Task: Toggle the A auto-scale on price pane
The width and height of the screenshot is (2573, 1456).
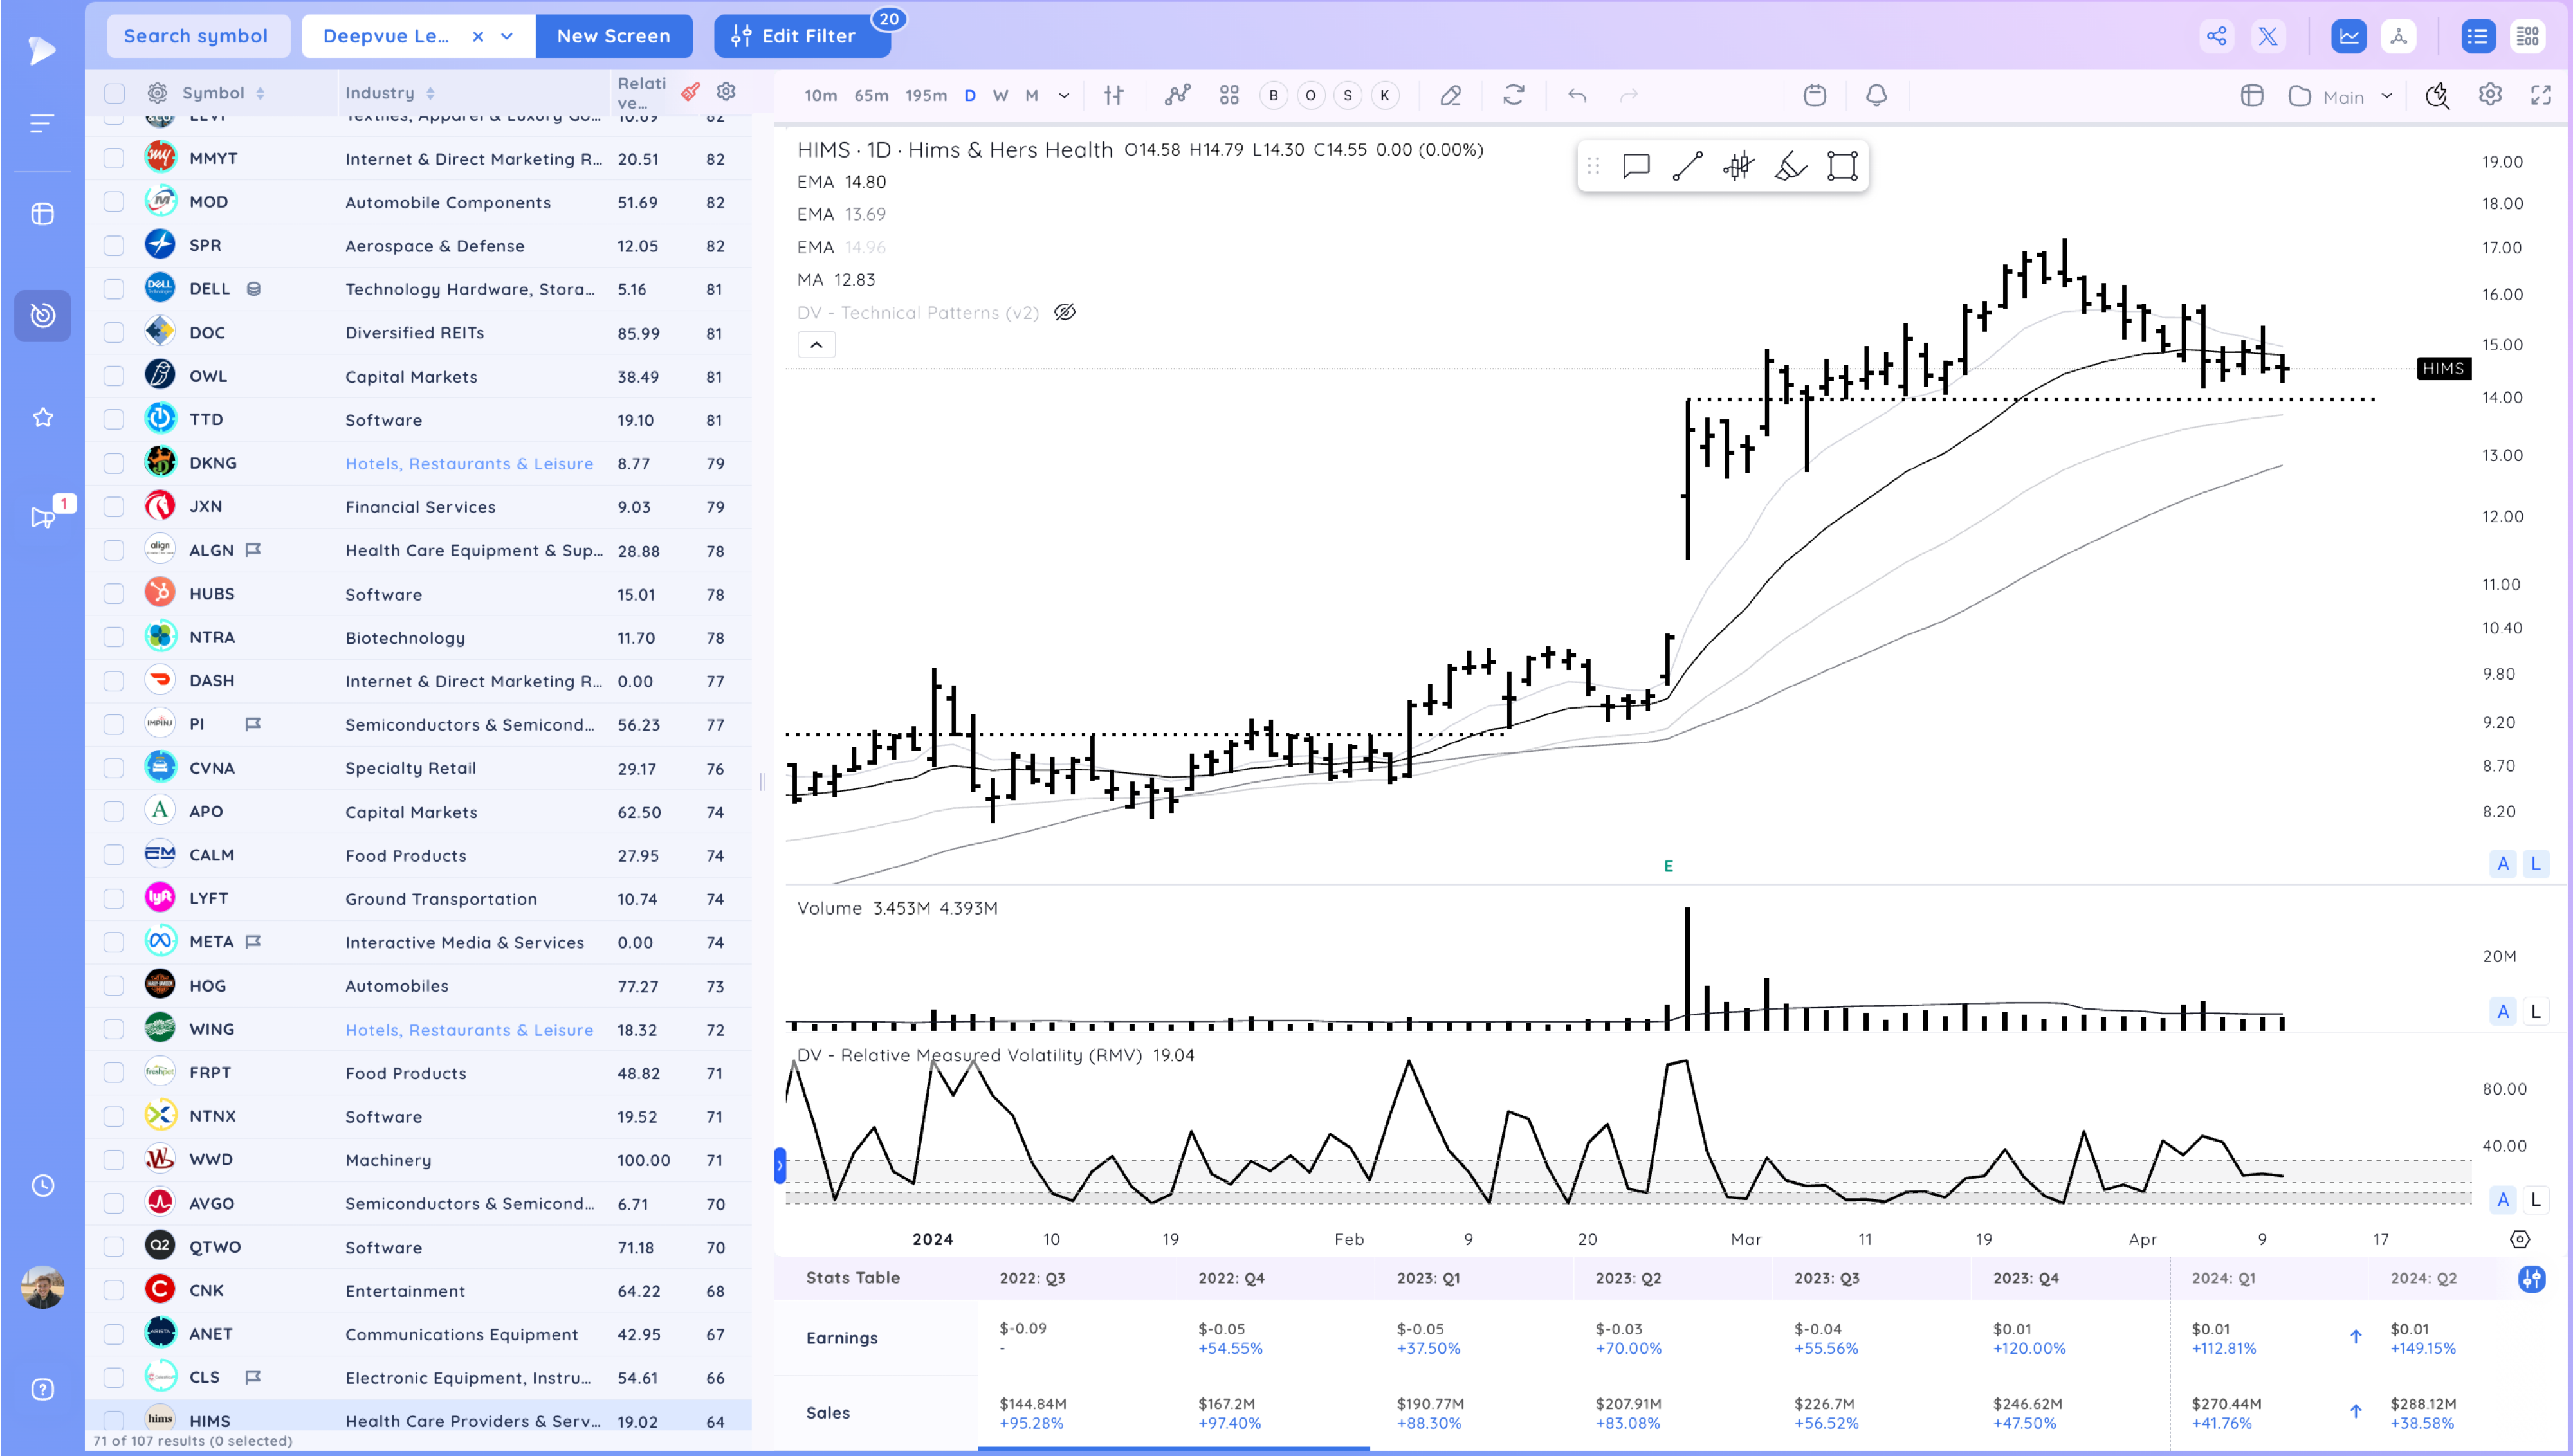Action: [2502, 864]
